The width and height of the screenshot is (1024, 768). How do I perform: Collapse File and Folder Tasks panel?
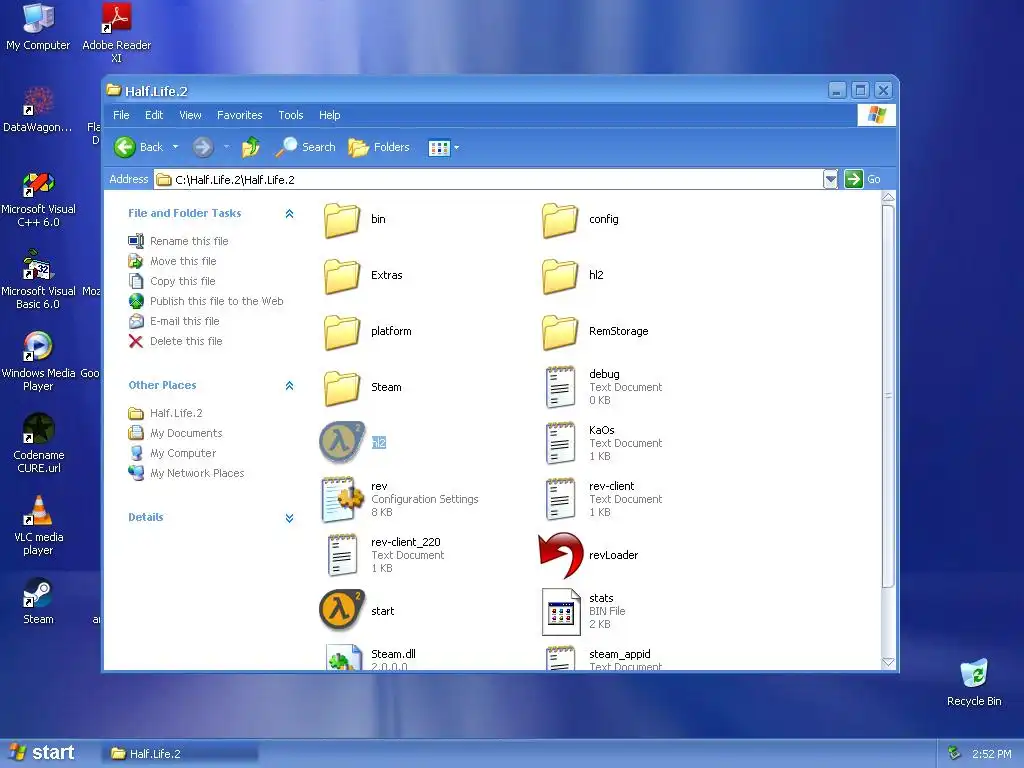(x=289, y=214)
